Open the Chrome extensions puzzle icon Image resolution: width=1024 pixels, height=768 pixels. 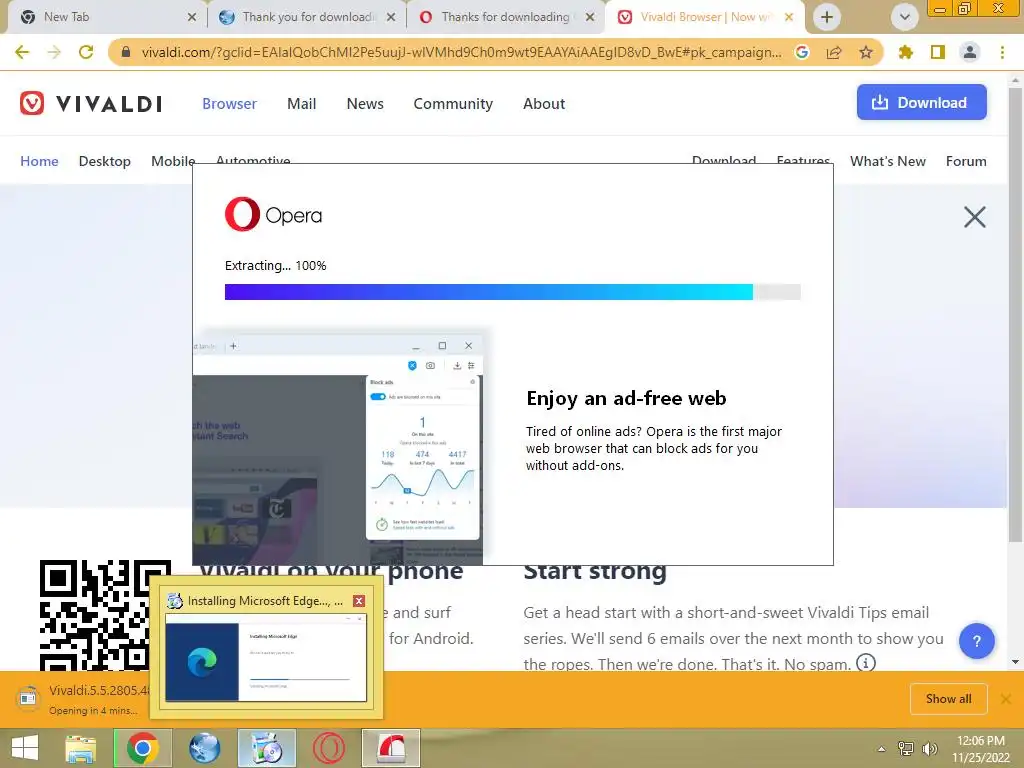pos(906,52)
